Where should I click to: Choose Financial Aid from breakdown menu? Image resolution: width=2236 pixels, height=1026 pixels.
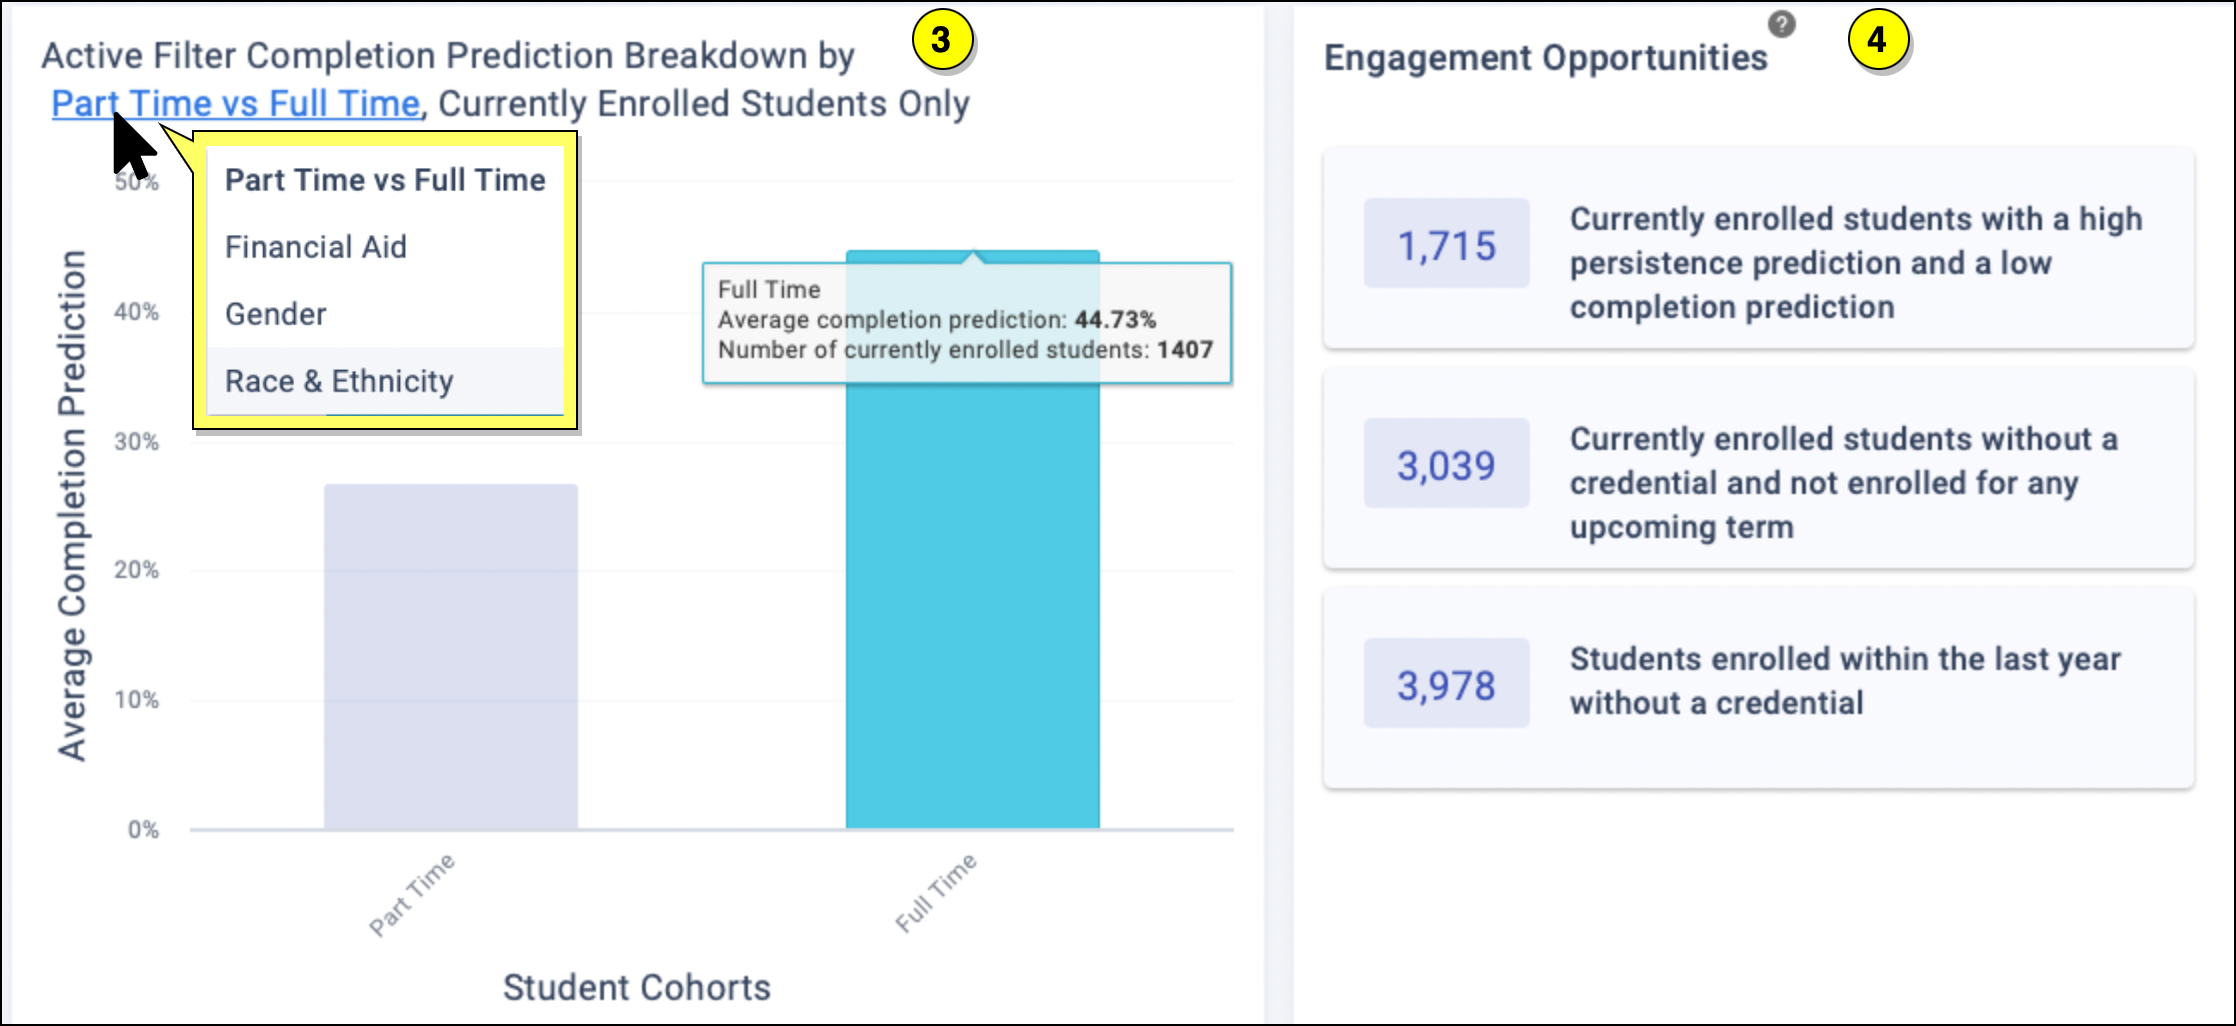pyautogui.click(x=316, y=247)
